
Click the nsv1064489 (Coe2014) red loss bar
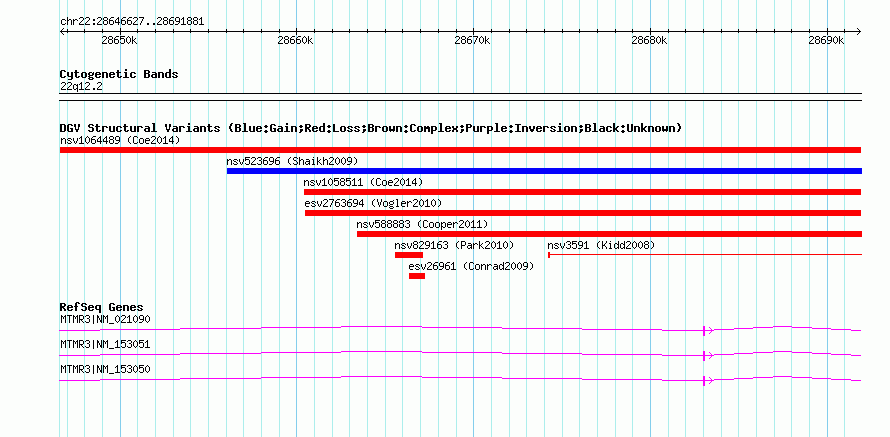point(460,150)
